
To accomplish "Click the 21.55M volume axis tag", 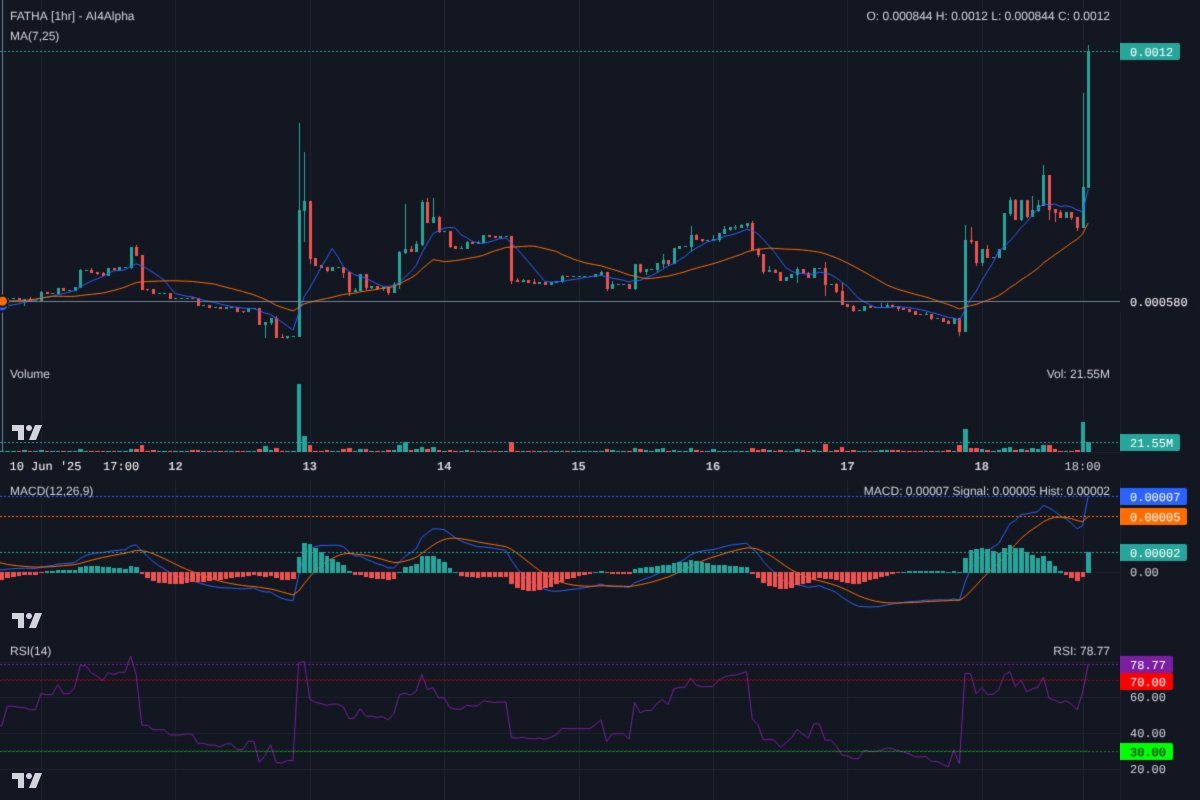I will coord(1150,443).
